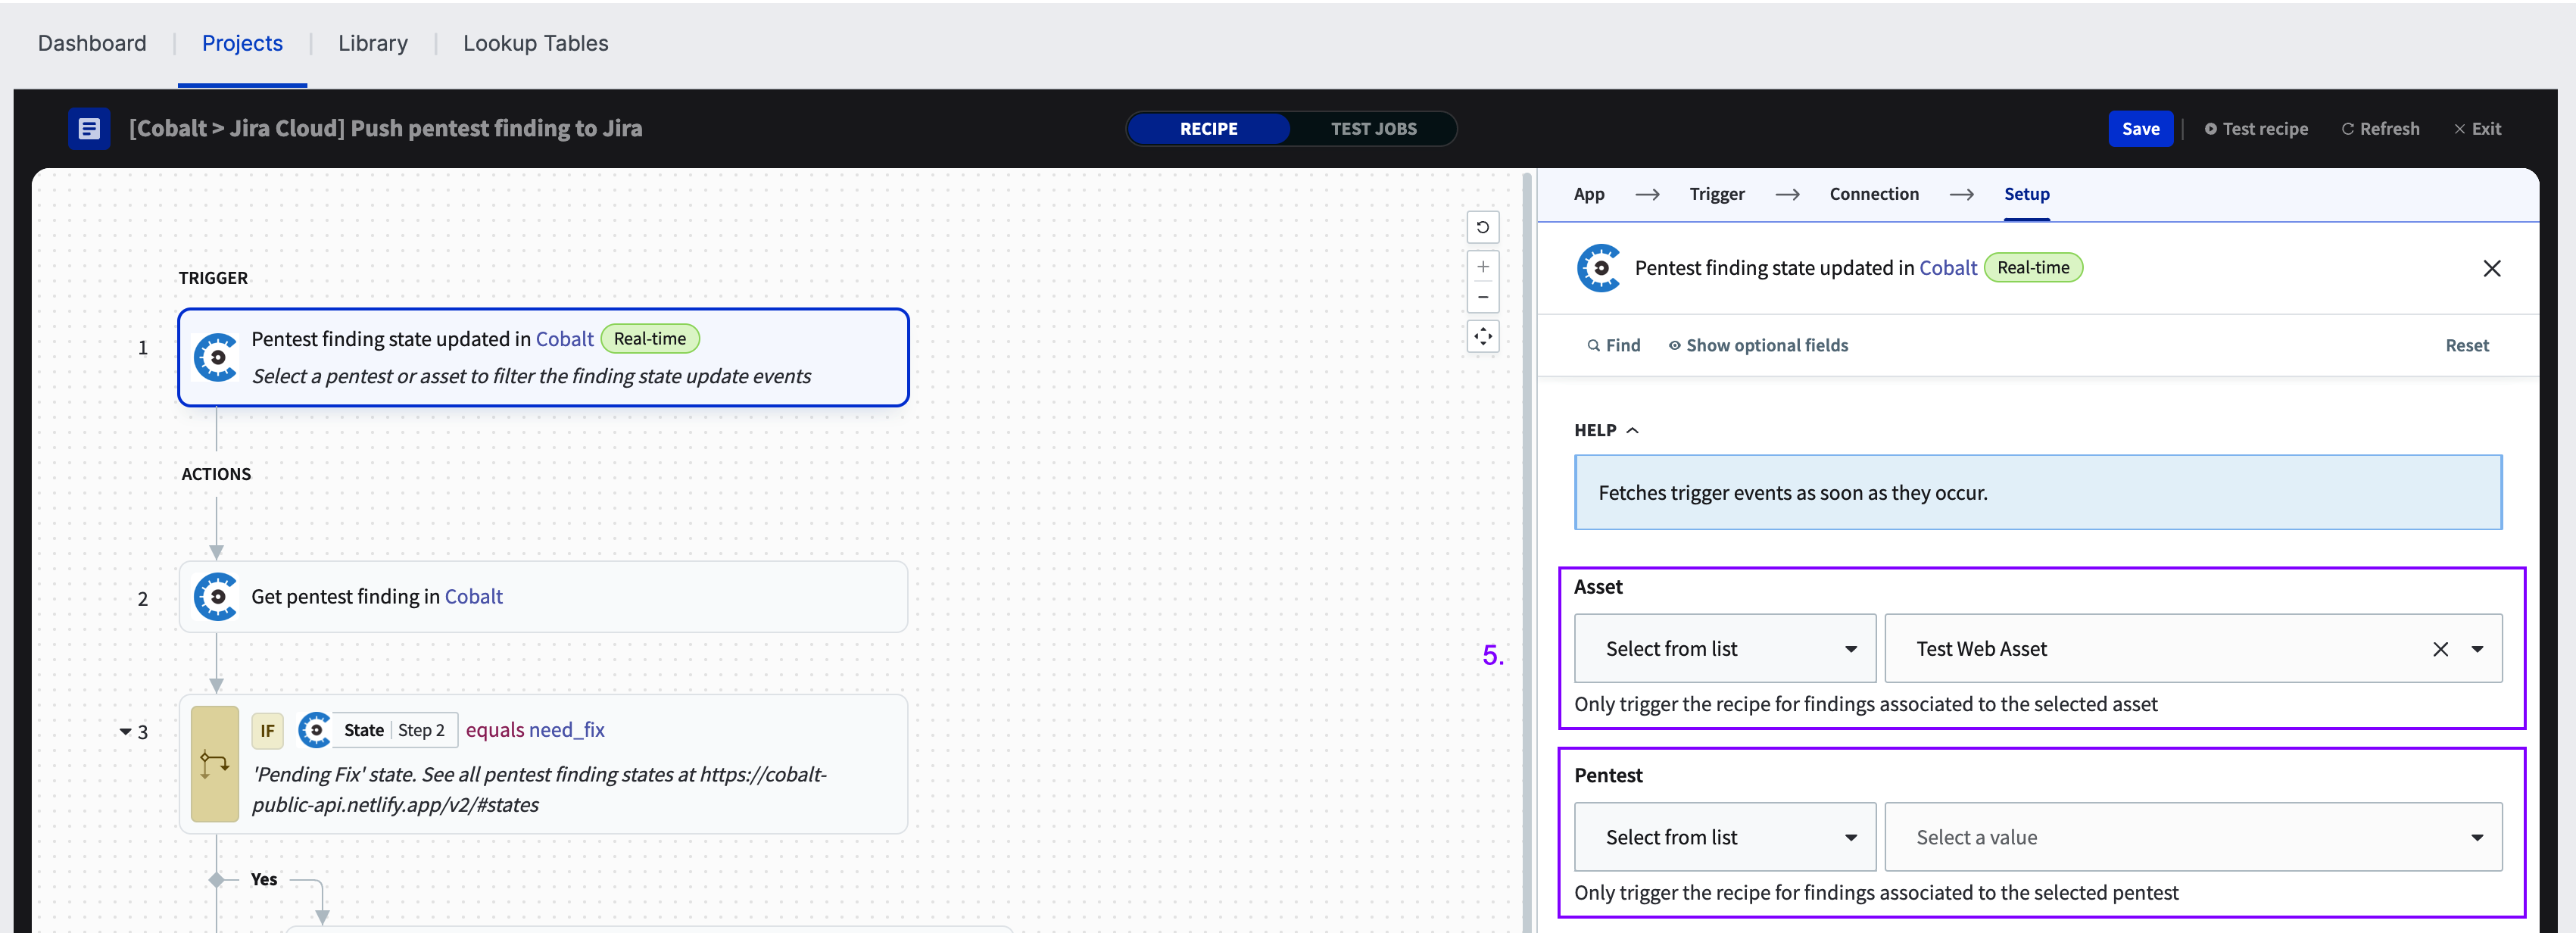Switch to the Connection tab

coord(1875,192)
